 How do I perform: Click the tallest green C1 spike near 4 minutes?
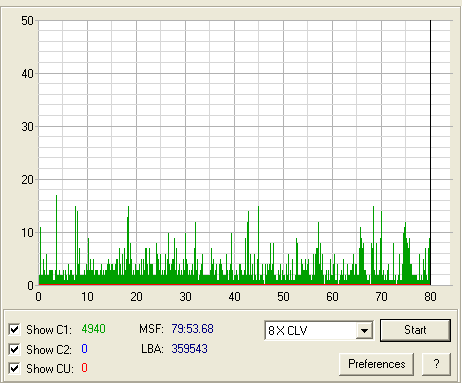click(56, 240)
